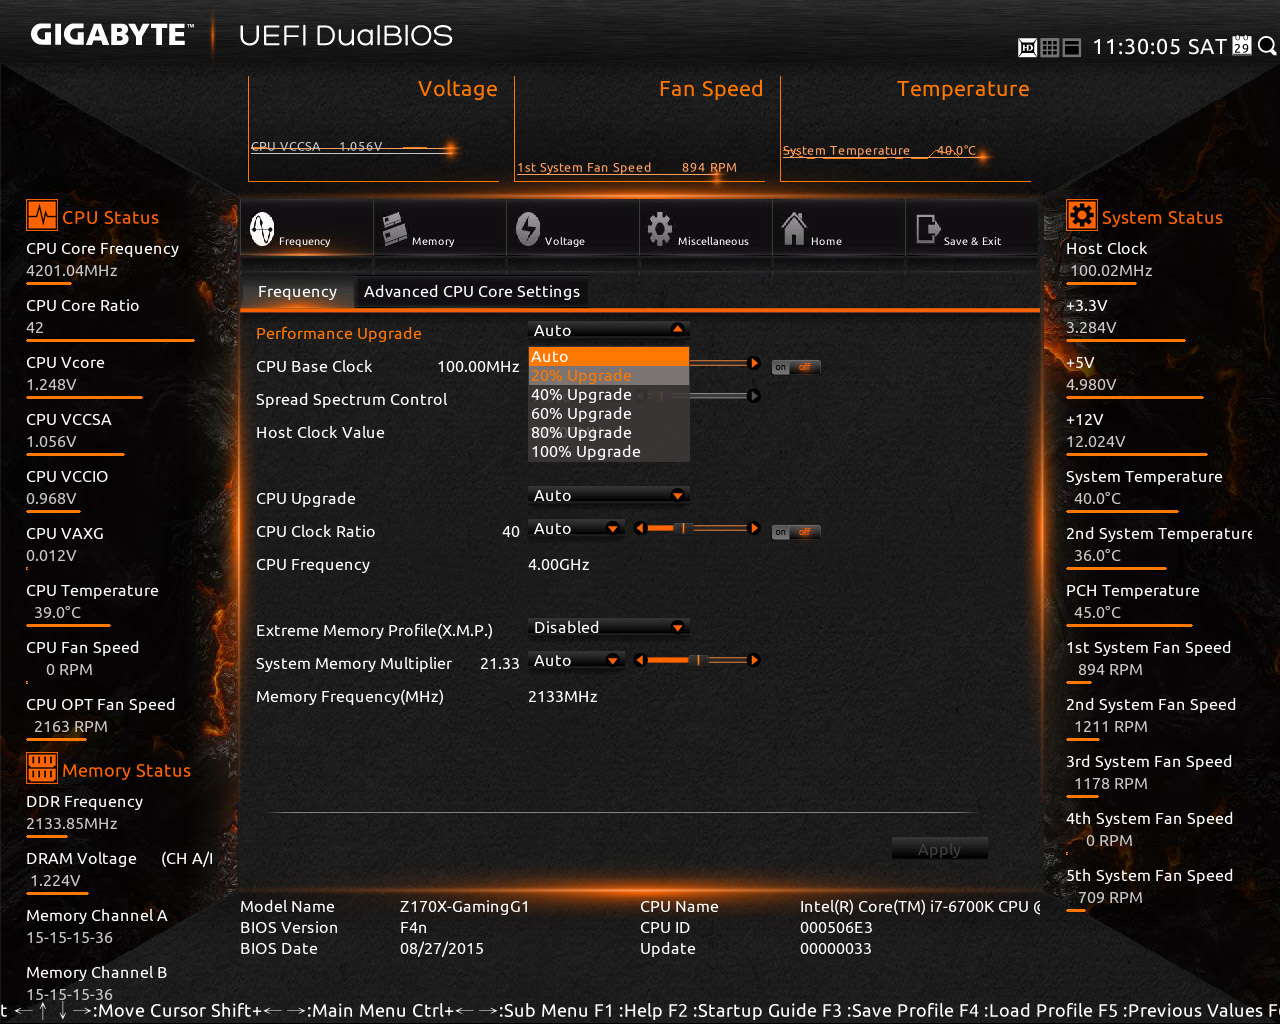
Task: Decrease CPU Clock Ratio with left arrow
Action: [x=639, y=528]
